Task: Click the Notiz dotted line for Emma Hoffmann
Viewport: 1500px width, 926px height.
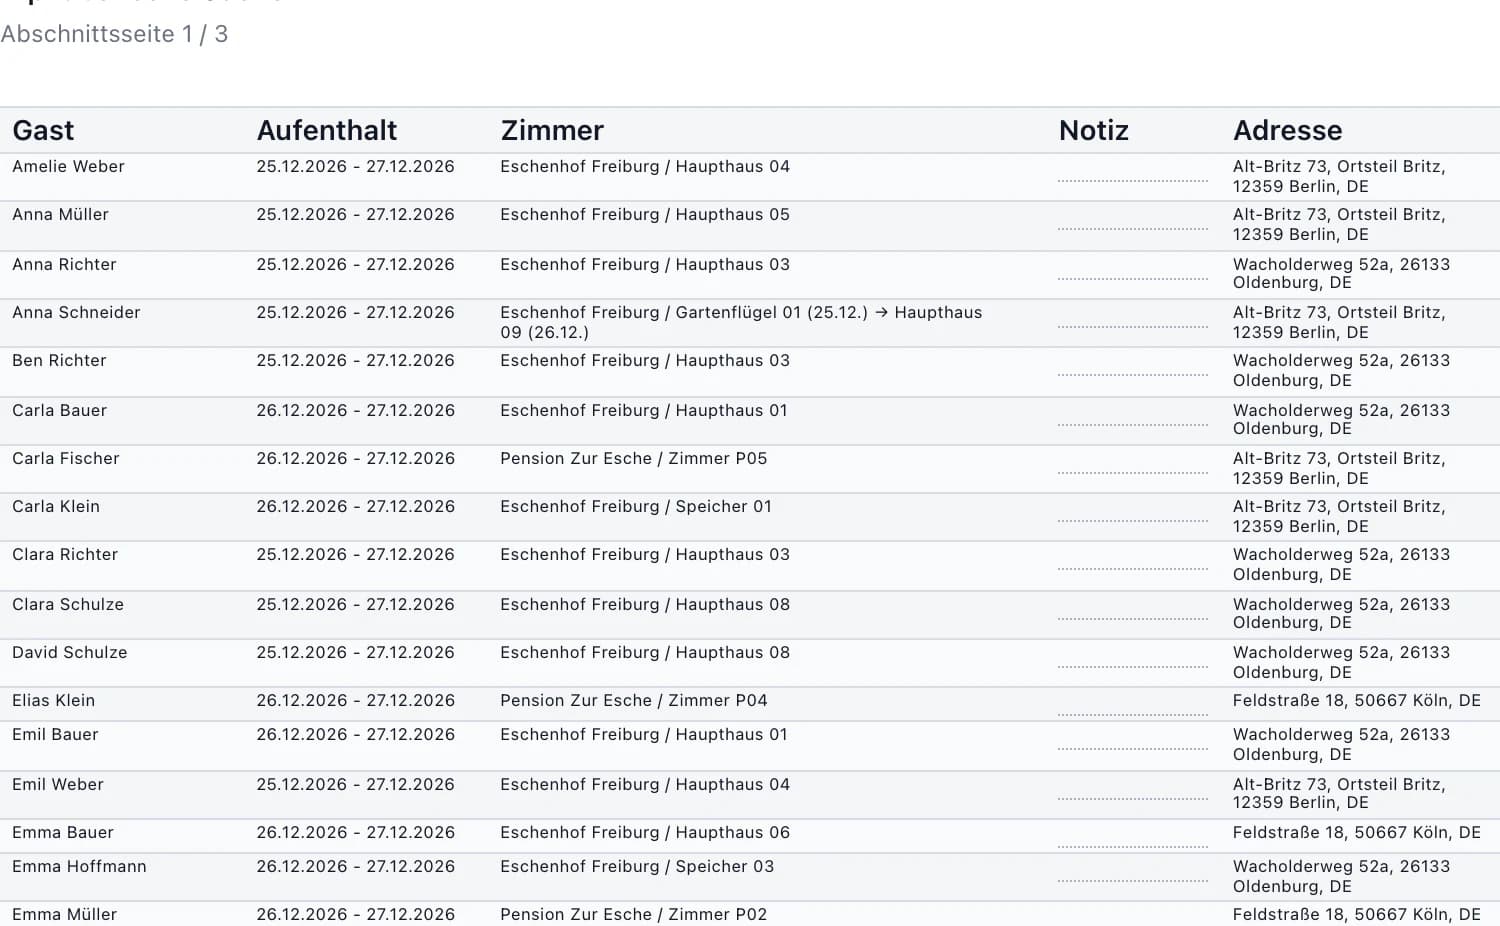Action: coord(1133,881)
